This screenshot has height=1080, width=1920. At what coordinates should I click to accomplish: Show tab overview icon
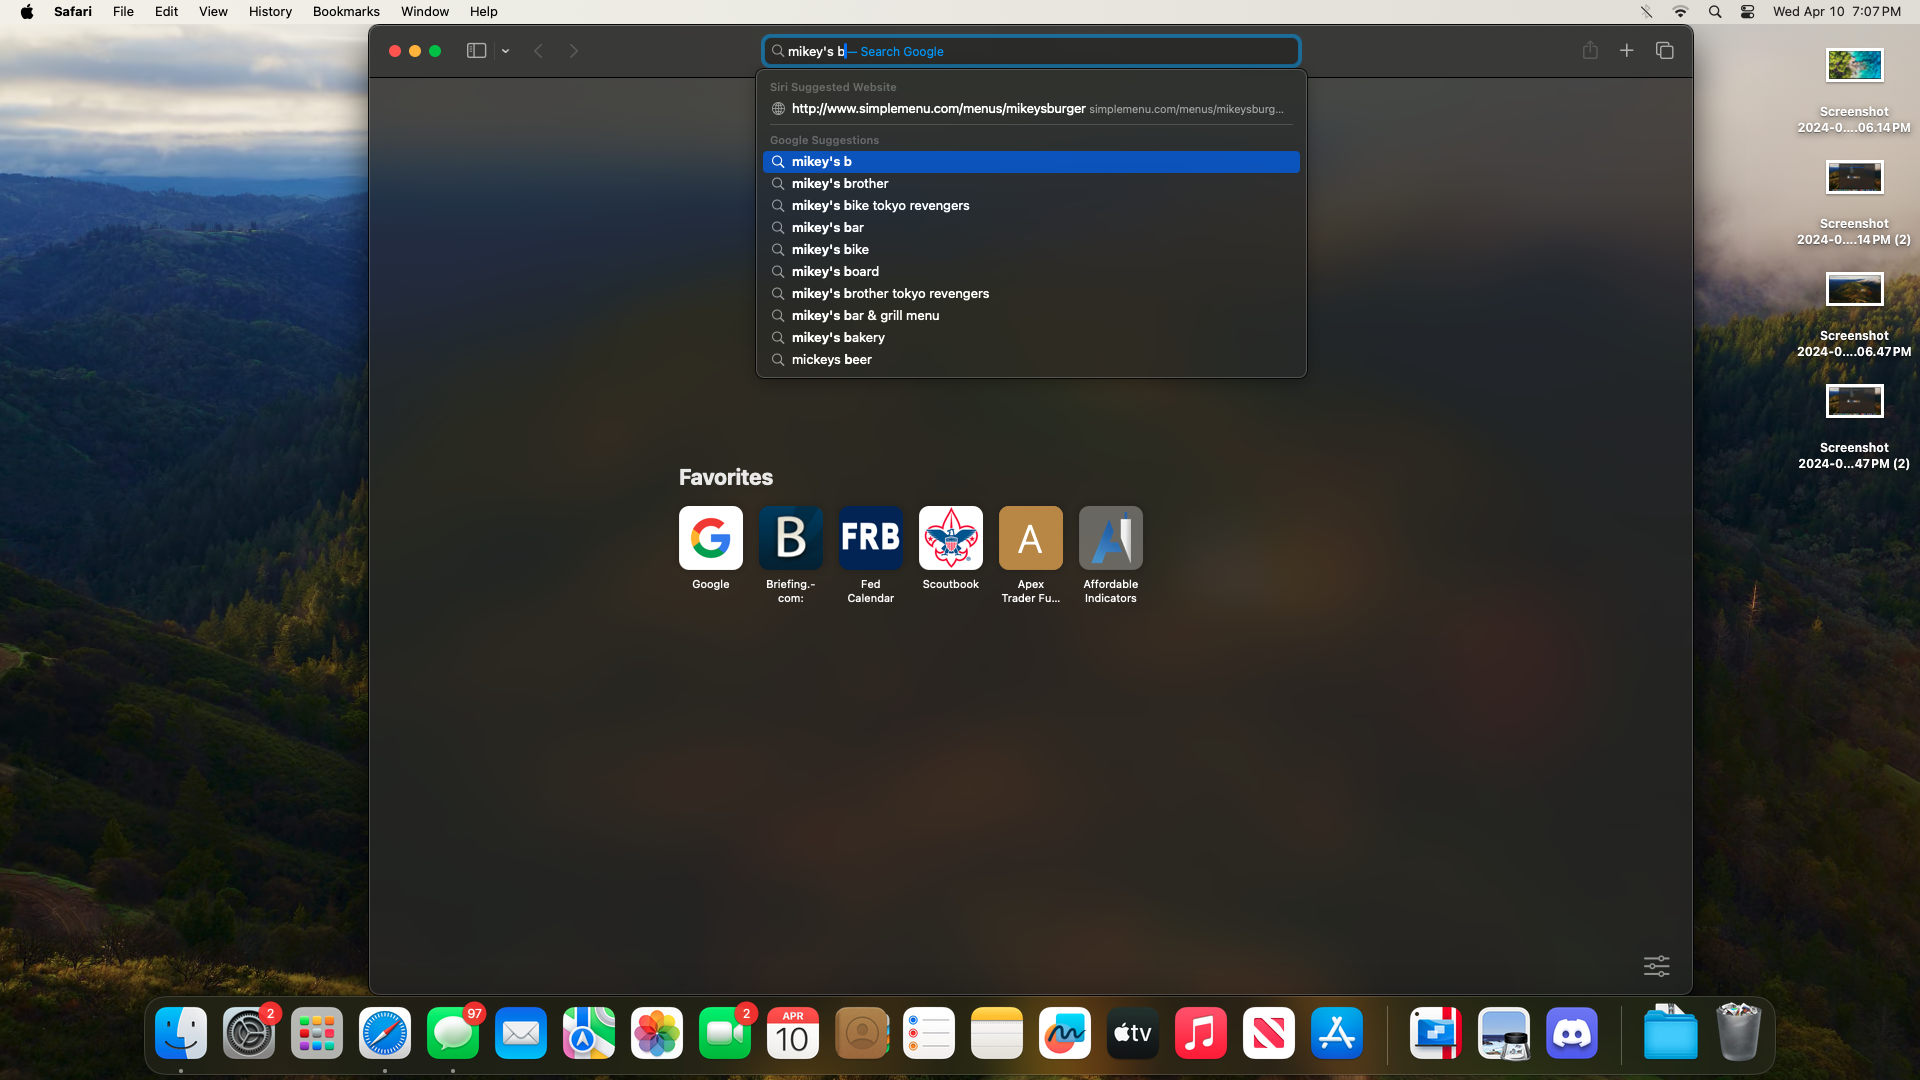tap(1665, 51)
